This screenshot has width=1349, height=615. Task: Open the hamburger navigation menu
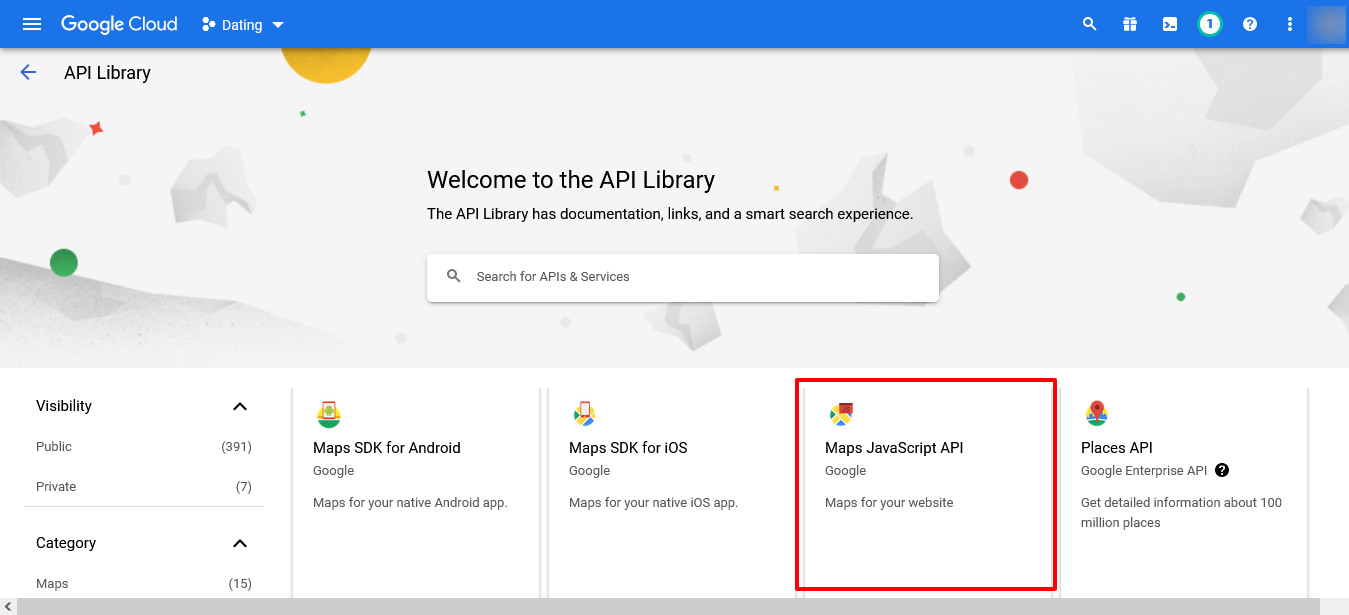[32, 24]
